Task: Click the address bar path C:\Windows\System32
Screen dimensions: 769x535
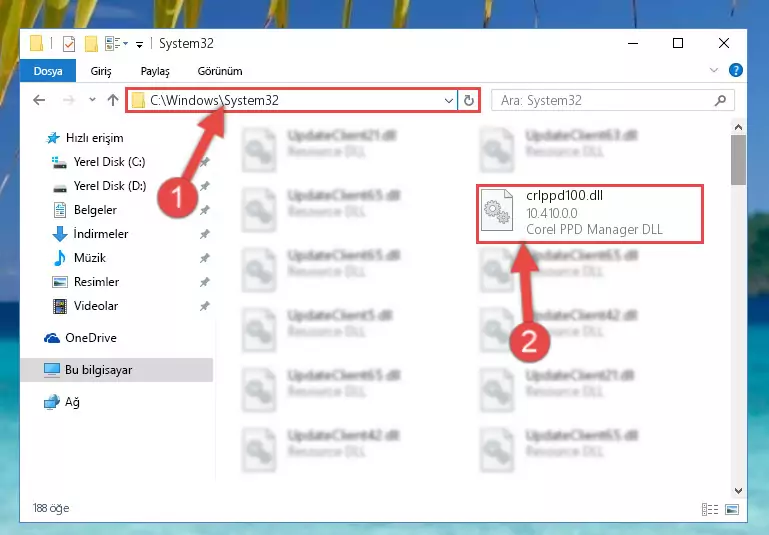Action: 214,100
